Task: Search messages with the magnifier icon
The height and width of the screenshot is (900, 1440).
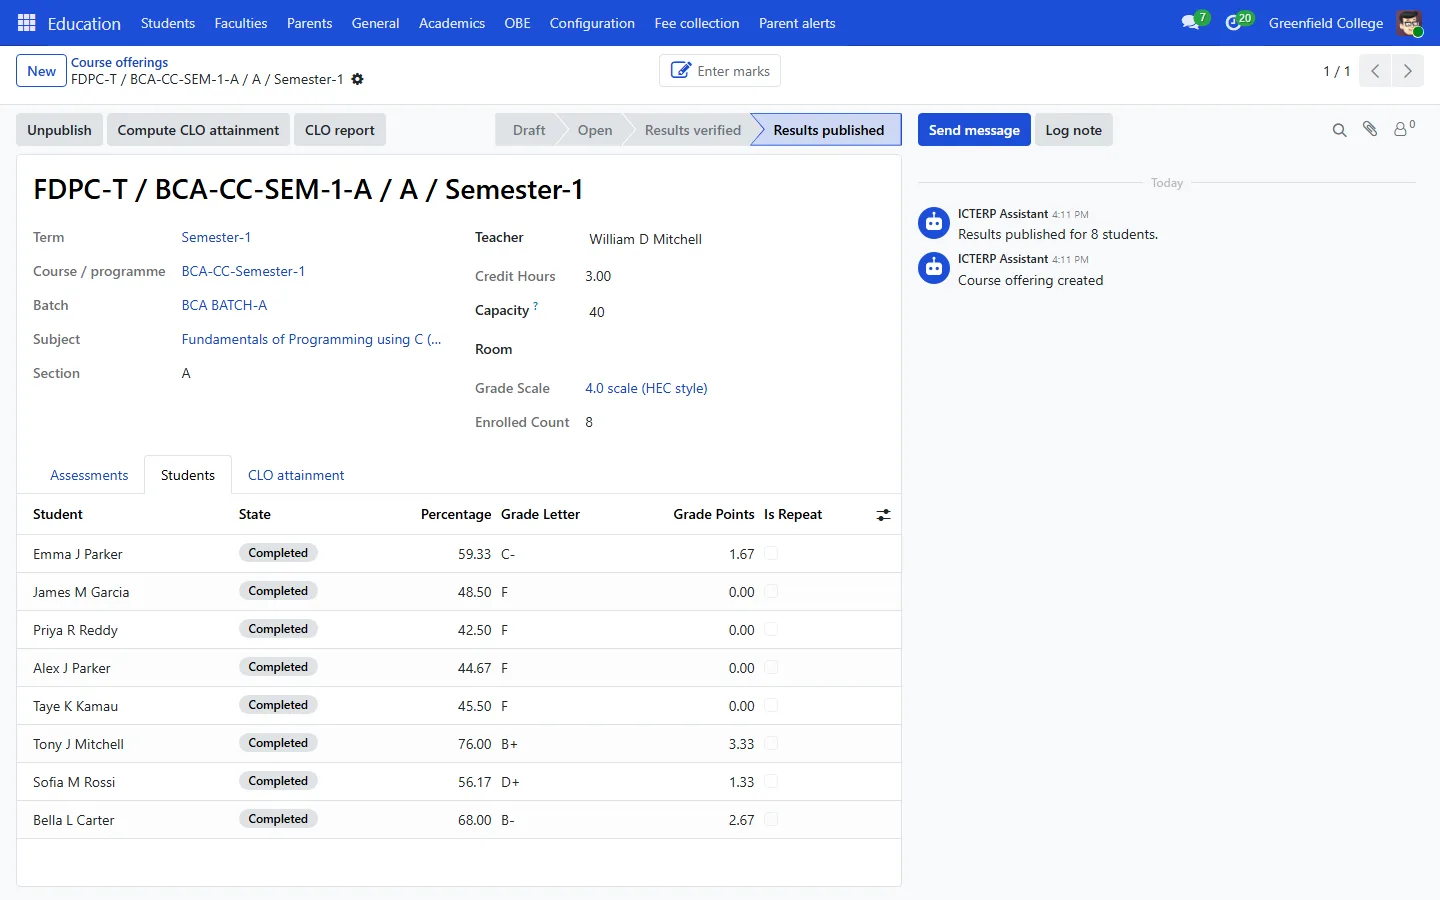Action: pyautogui.click(x=1339, y=130)
